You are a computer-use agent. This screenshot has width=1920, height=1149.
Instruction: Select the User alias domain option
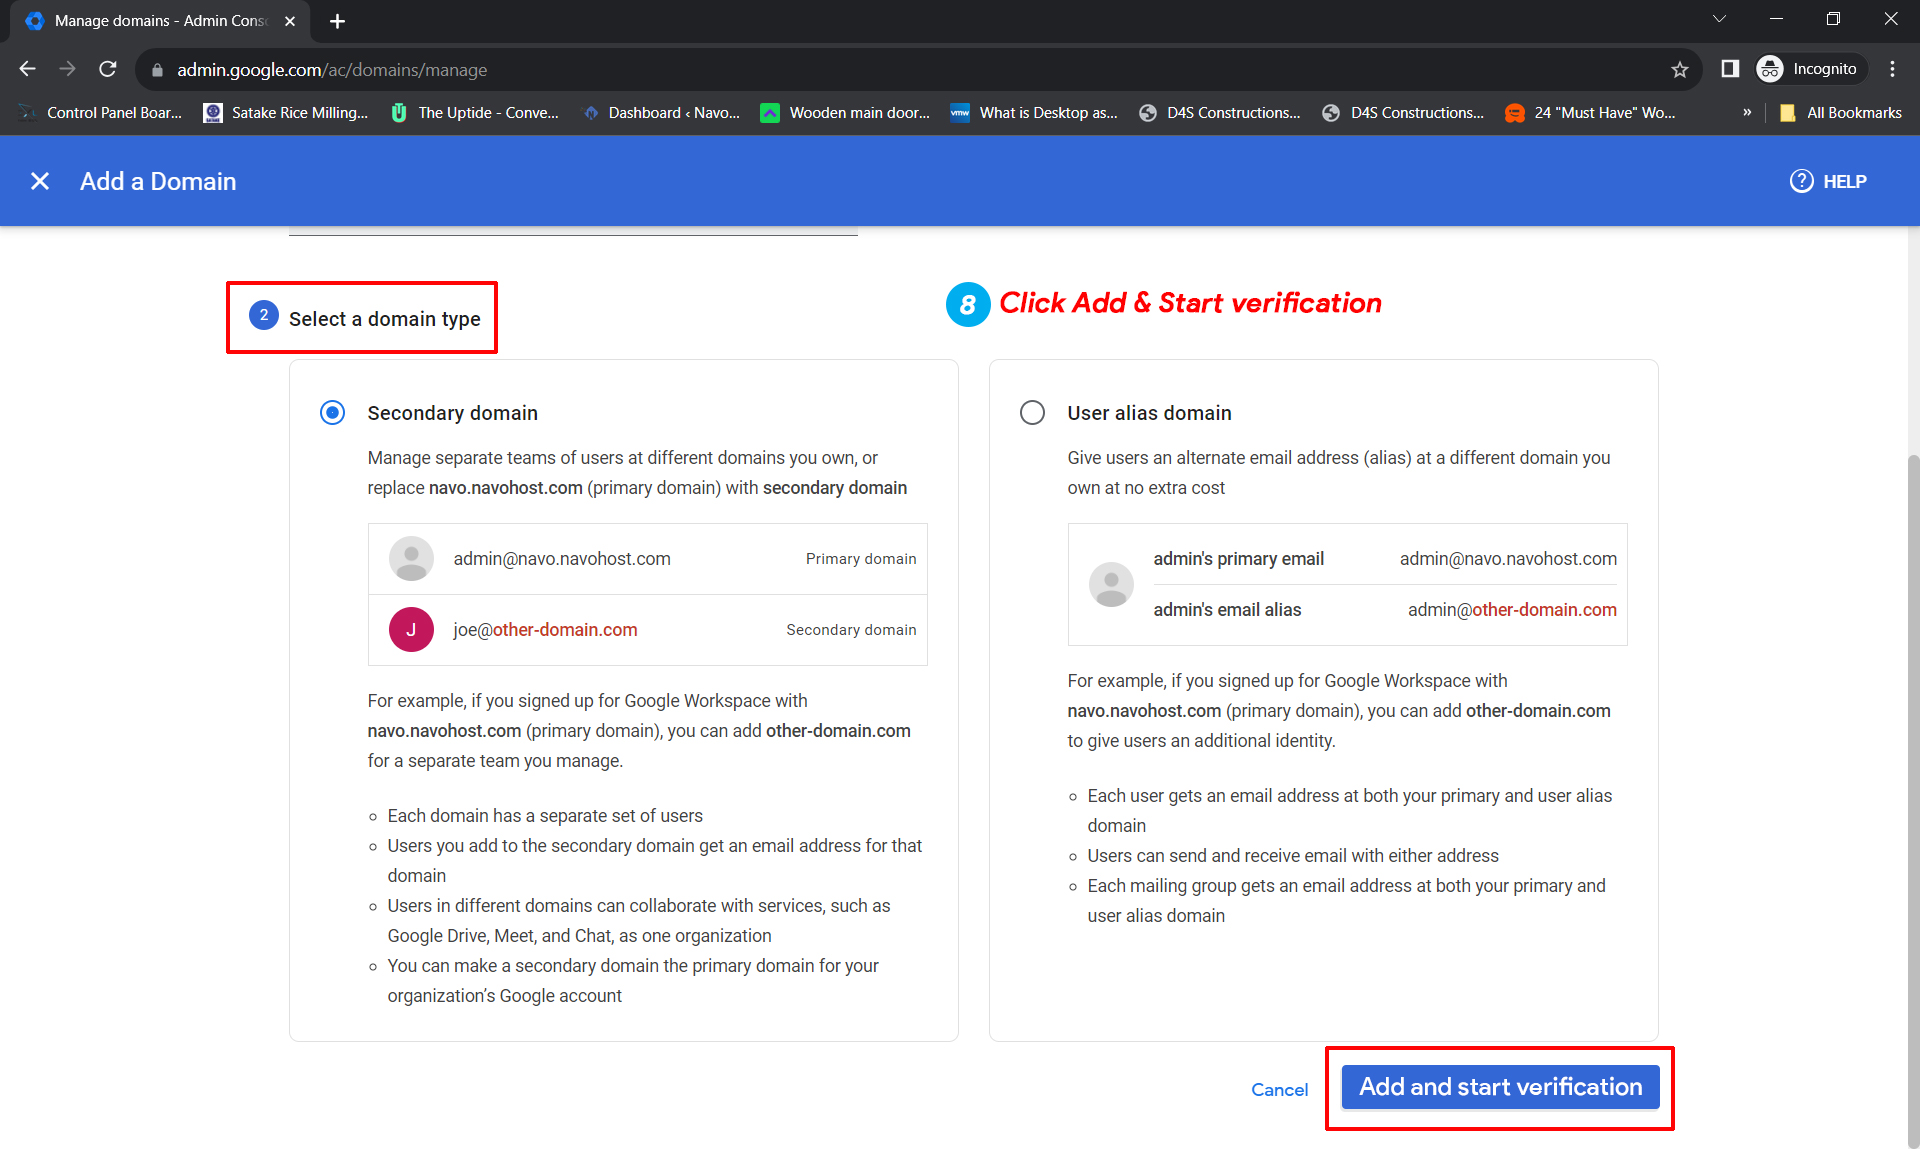1032,413
